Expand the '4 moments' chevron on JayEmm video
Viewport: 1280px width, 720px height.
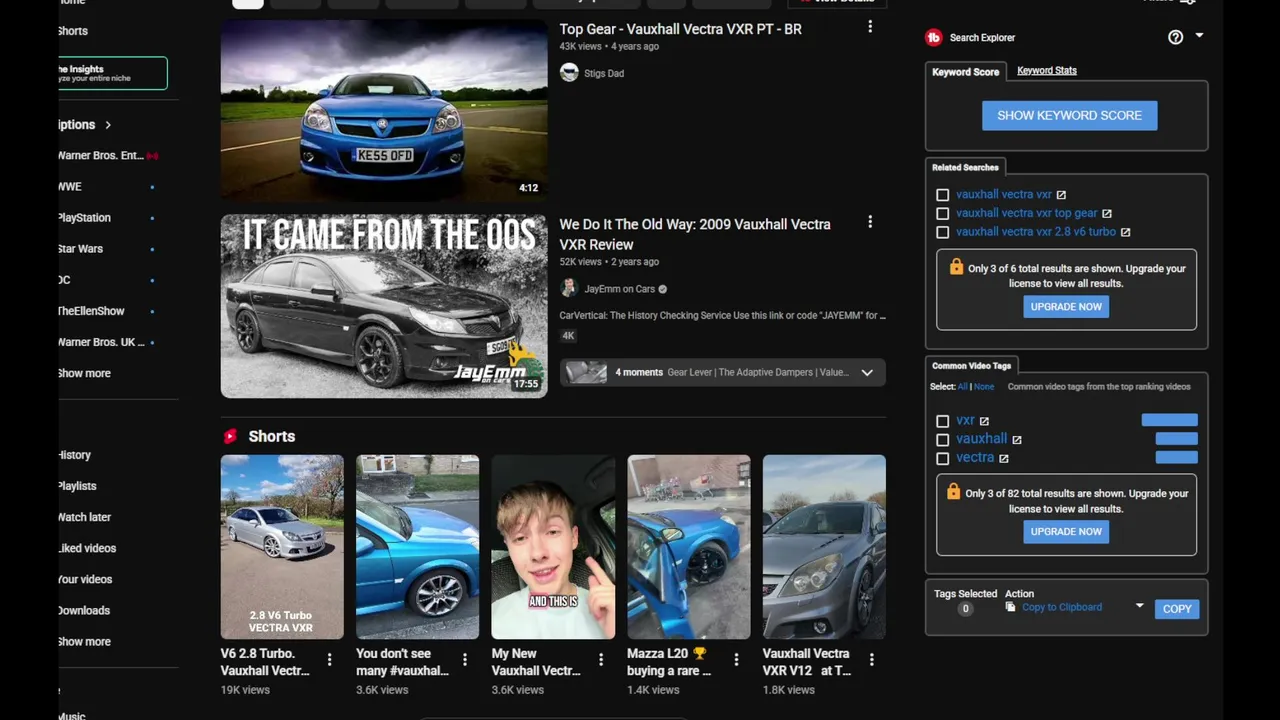867,372
